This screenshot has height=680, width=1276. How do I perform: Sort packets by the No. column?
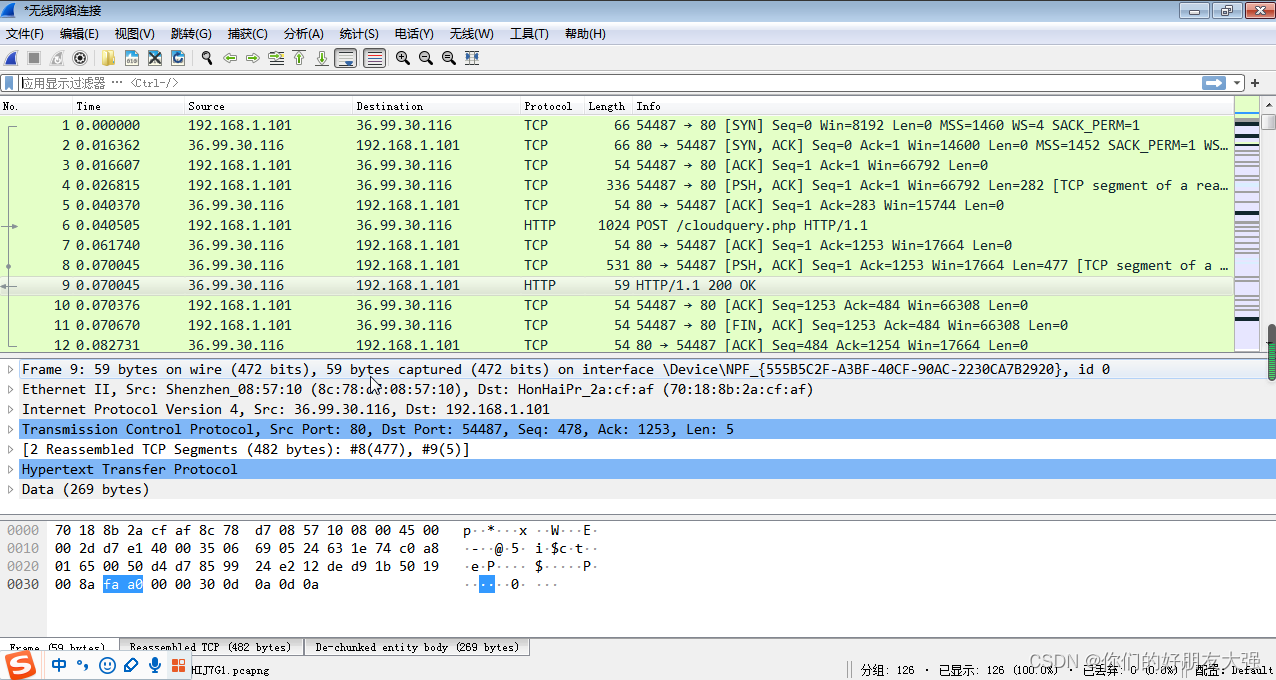coord(36,106)
